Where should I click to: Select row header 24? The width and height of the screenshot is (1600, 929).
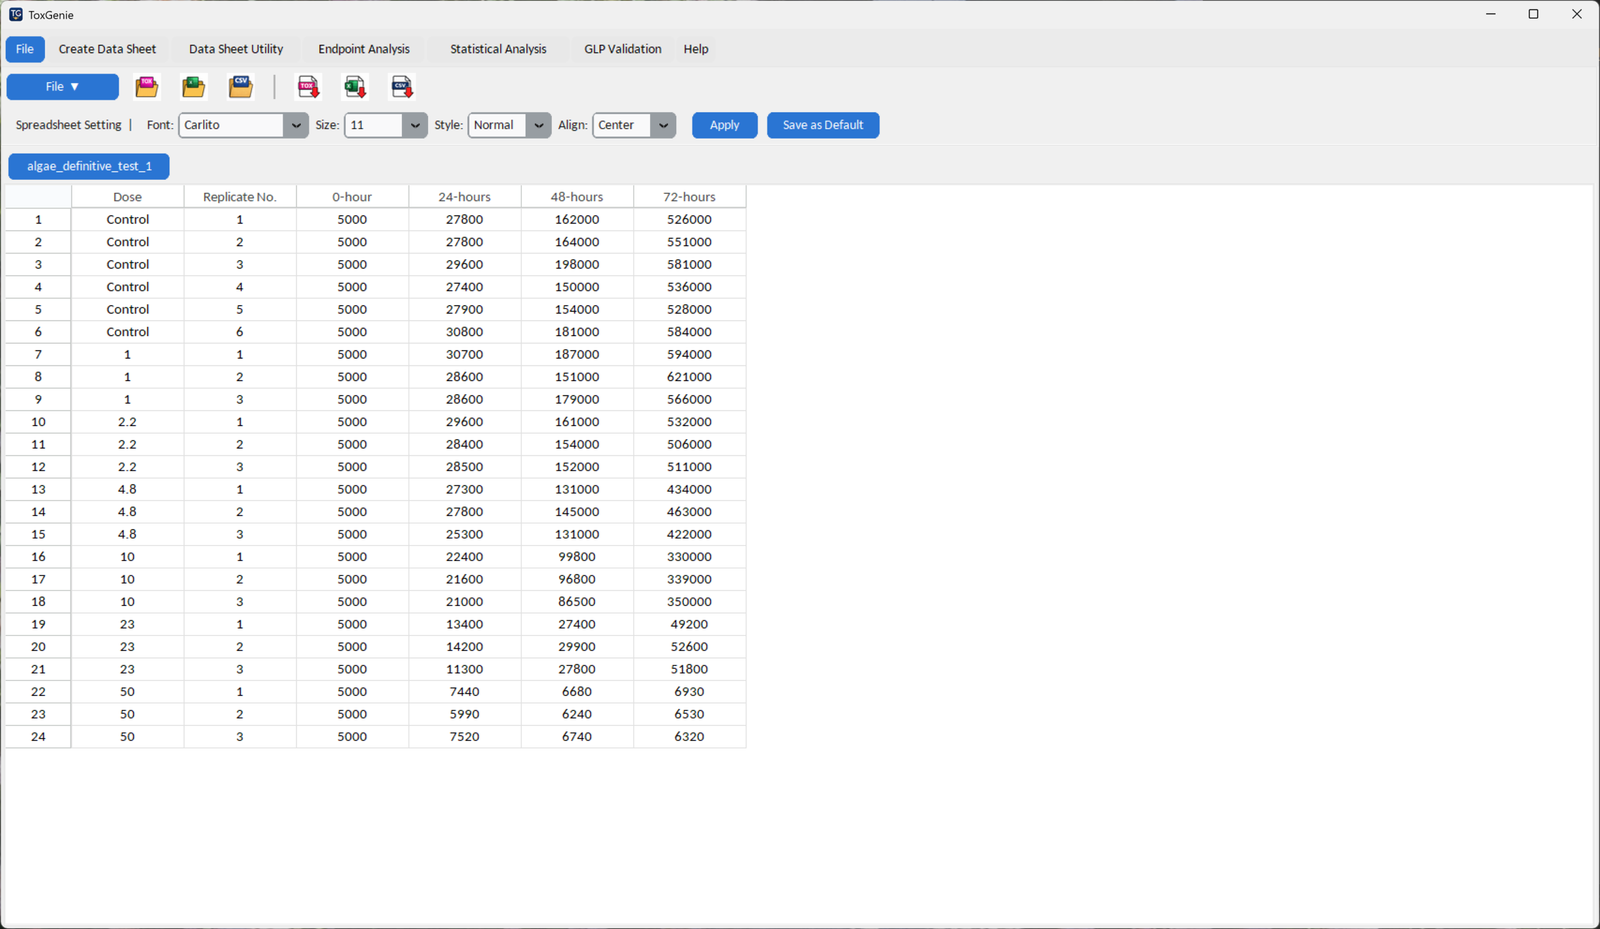(38, 737)
